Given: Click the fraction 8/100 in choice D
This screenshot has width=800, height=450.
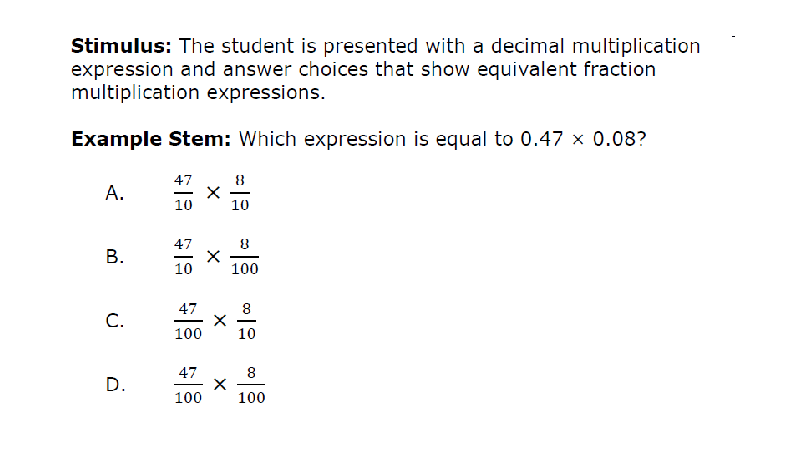Looking at the screenshot, I should coord(251,385).
